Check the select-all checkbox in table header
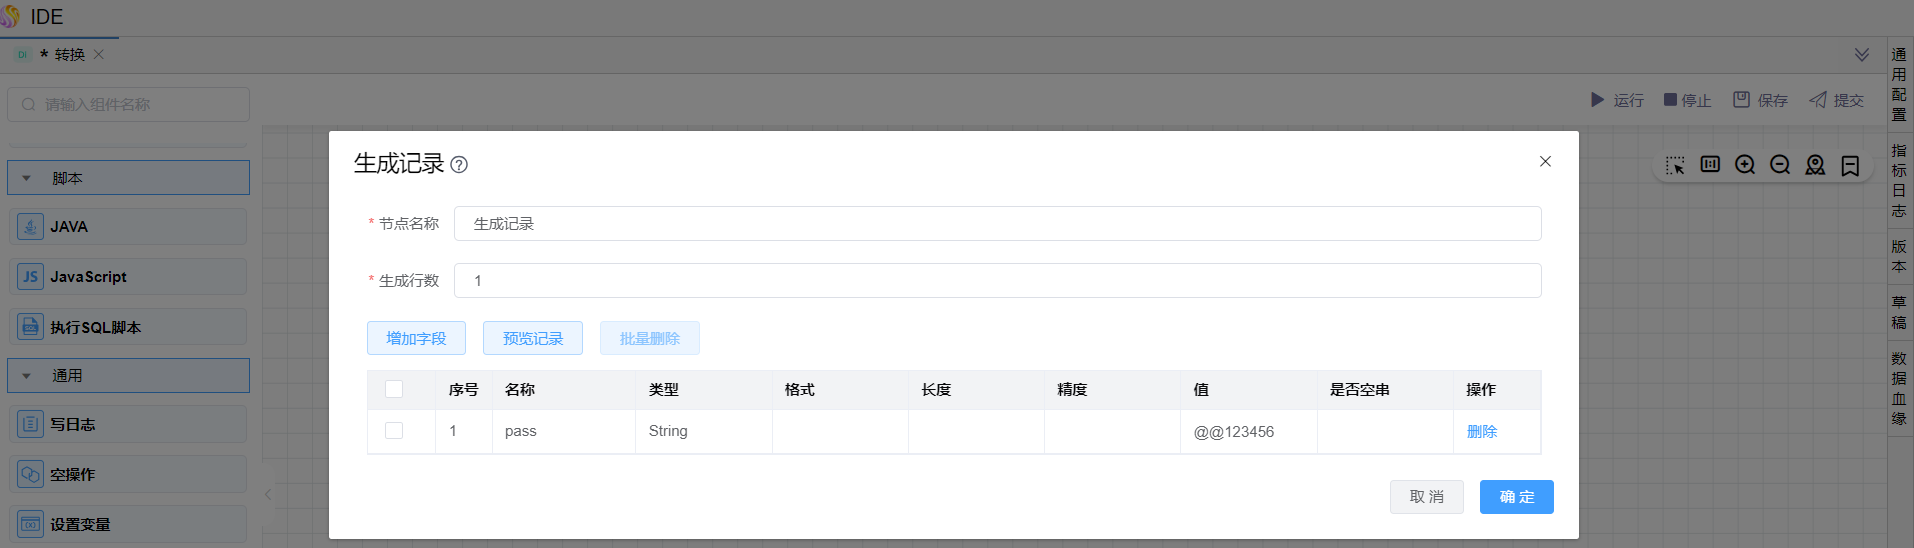 pos(394,389)
